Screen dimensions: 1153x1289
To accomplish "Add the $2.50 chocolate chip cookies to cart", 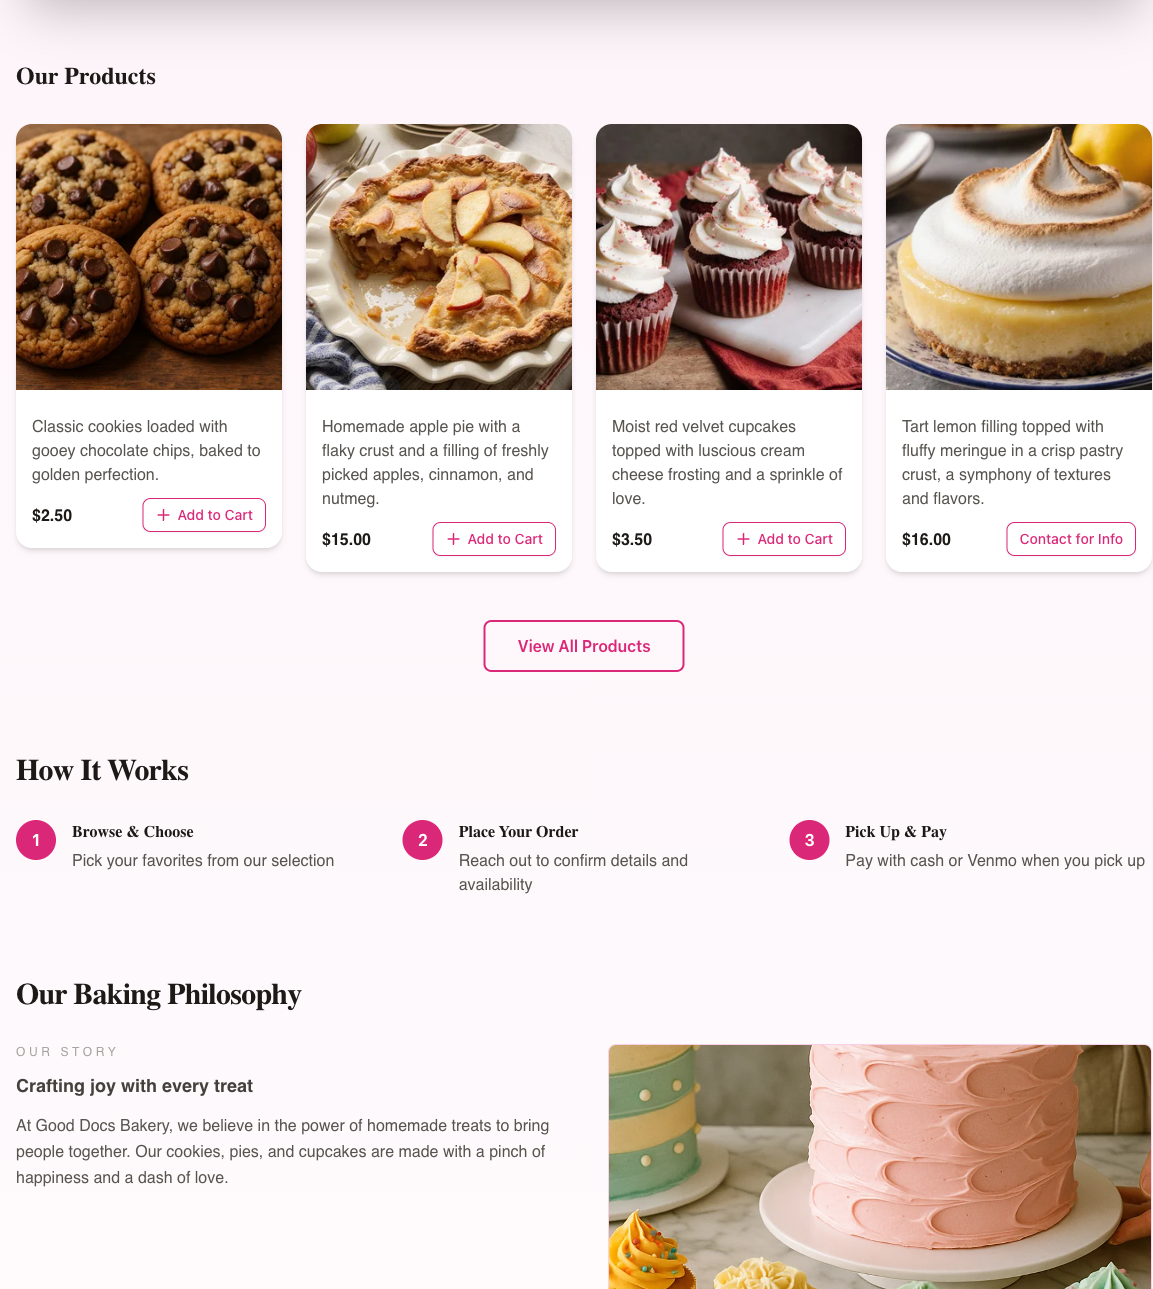I will pyautogui.click(x=204, y=515).
